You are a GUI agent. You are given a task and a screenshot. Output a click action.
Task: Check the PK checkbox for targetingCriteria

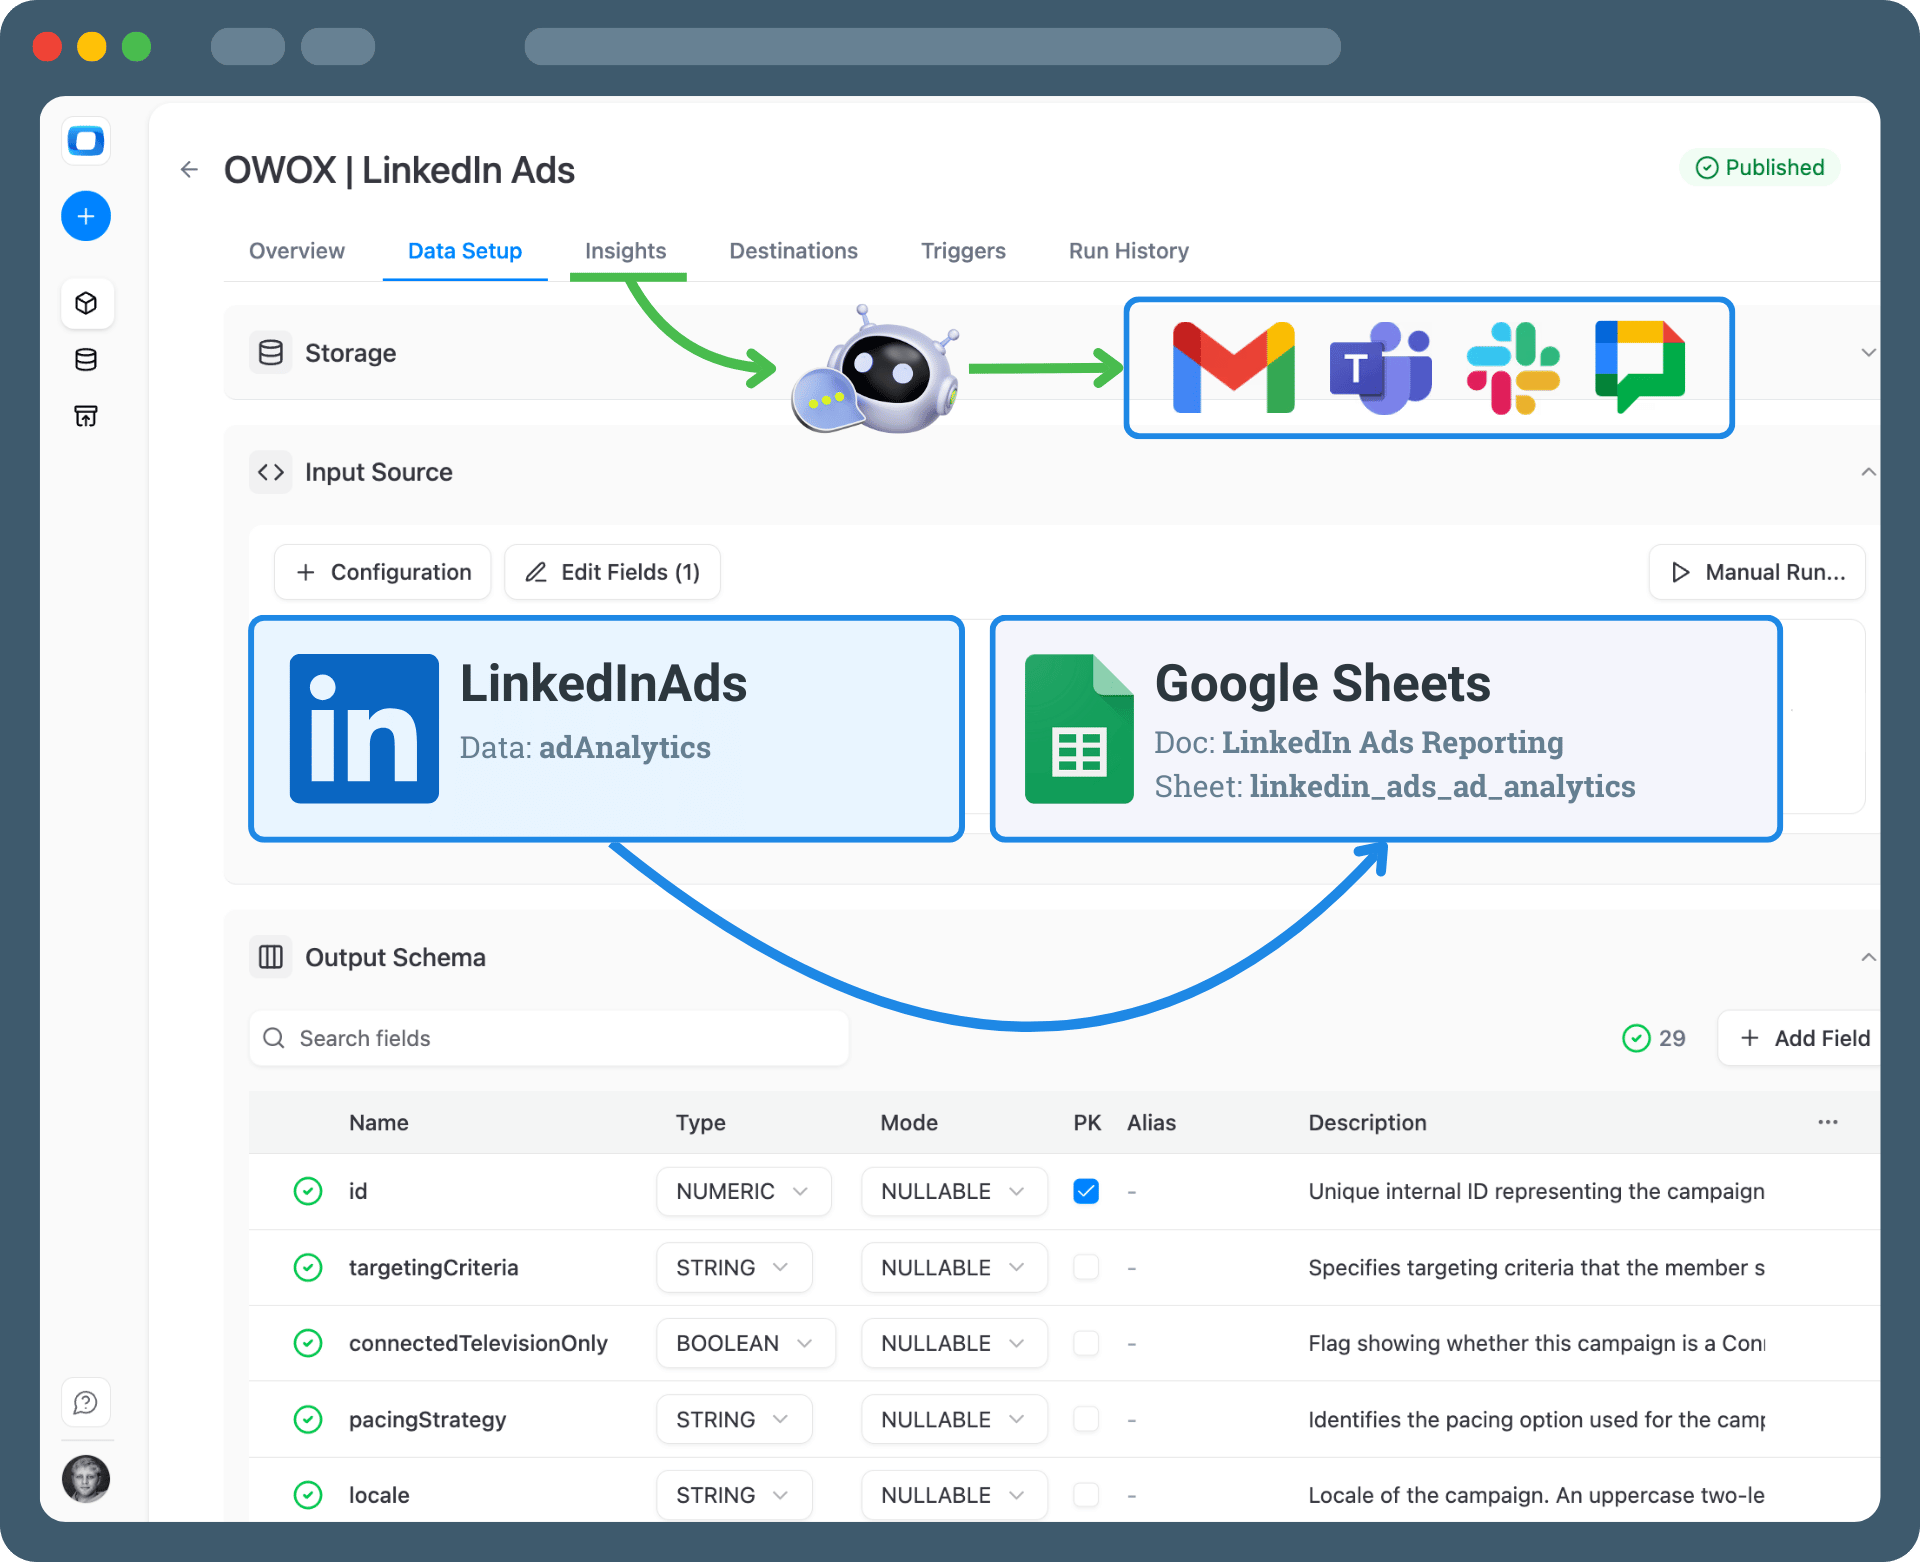coord(1085,1267)
